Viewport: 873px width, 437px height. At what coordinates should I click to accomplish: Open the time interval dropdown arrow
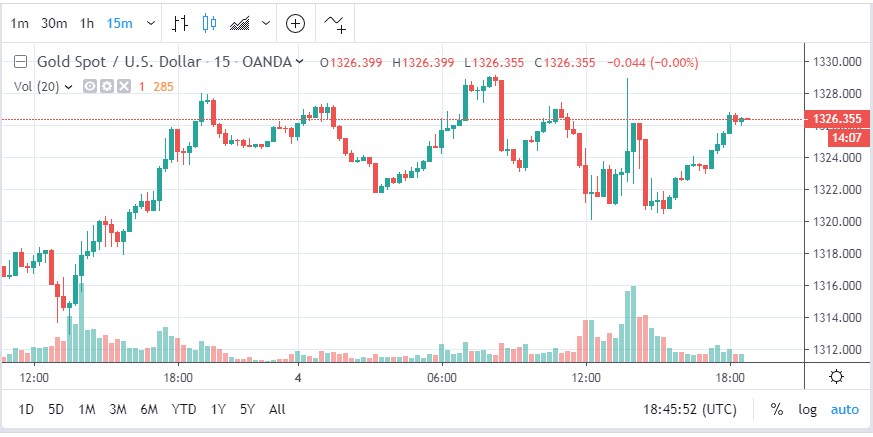click(151, 23)
